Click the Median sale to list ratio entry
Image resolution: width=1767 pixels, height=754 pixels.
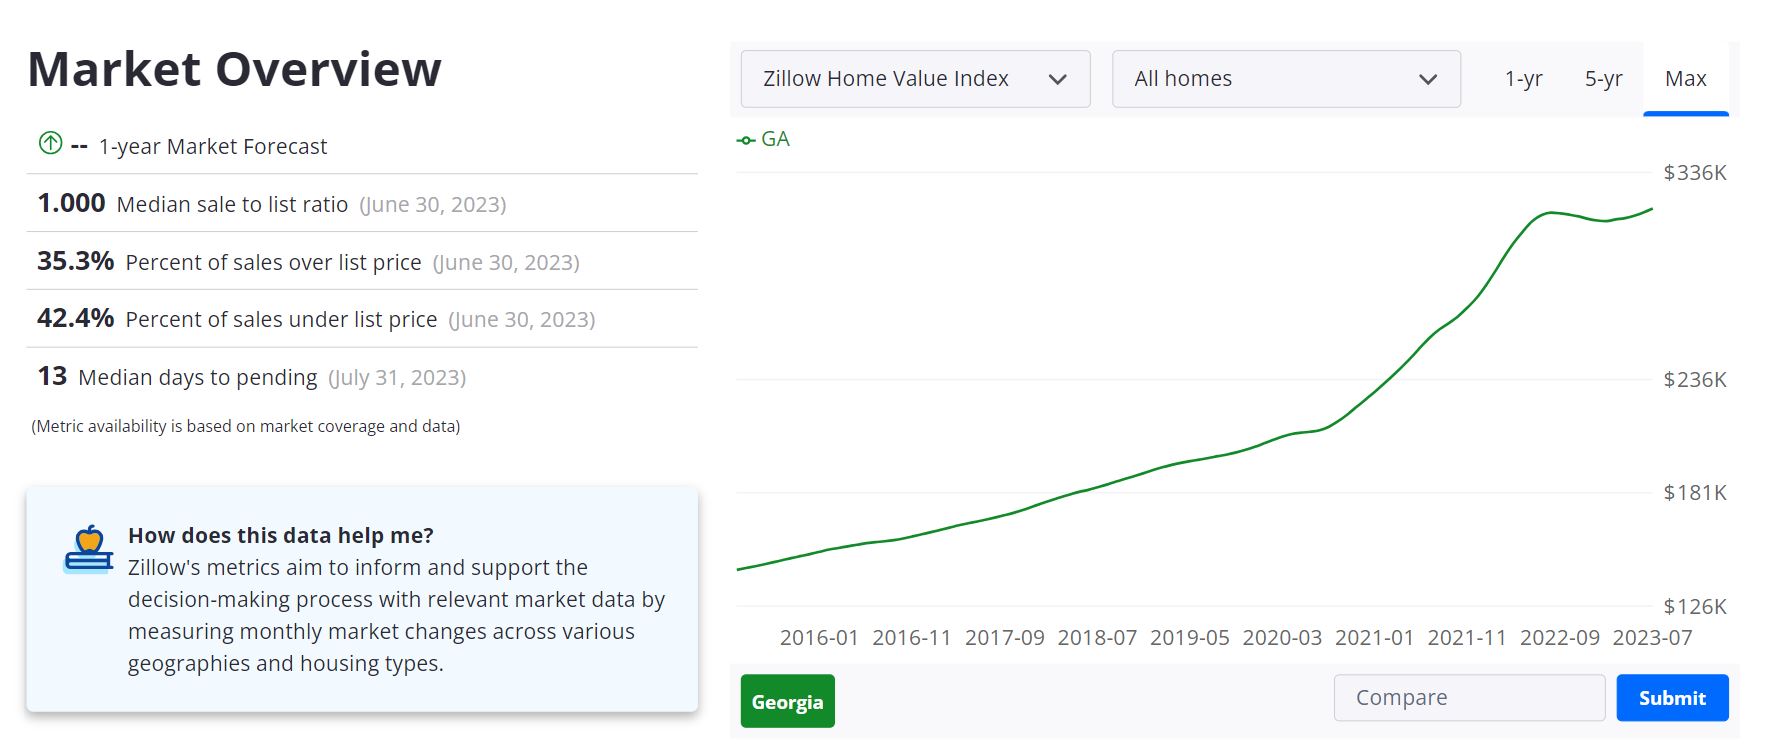270,203
